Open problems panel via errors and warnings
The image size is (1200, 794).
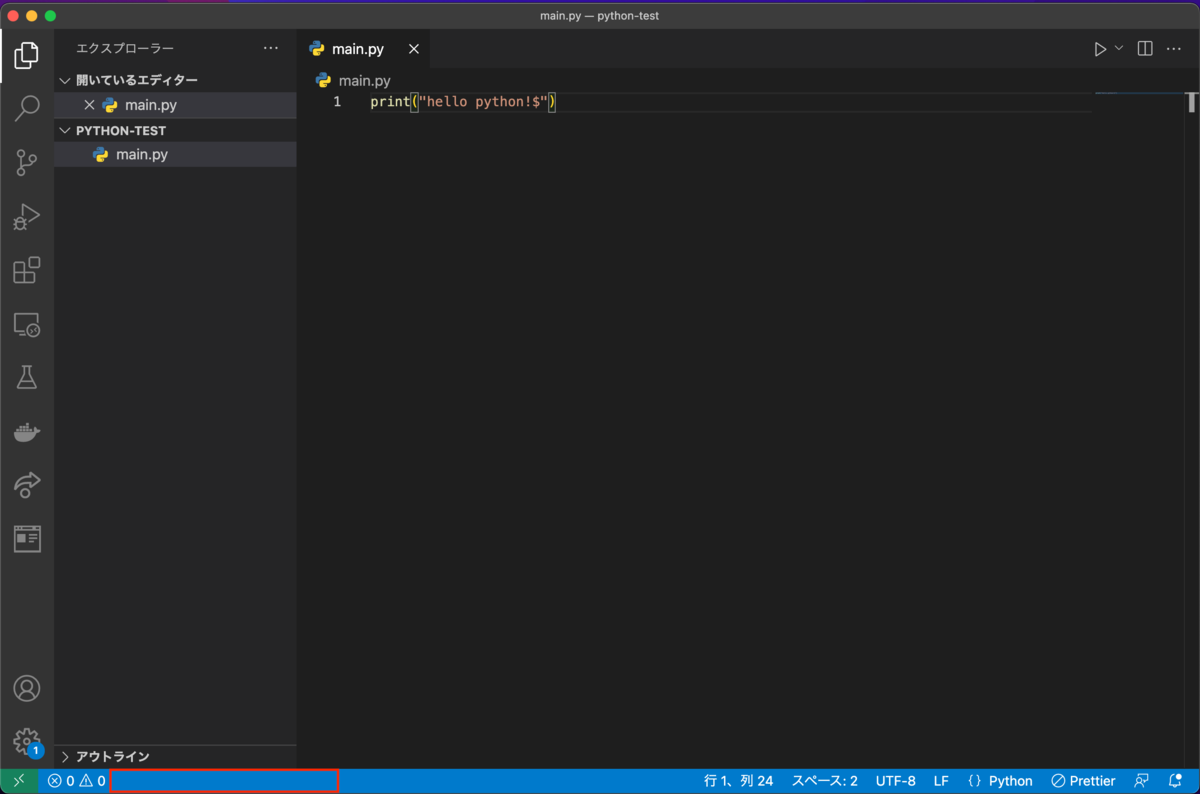tap(77, 781)
